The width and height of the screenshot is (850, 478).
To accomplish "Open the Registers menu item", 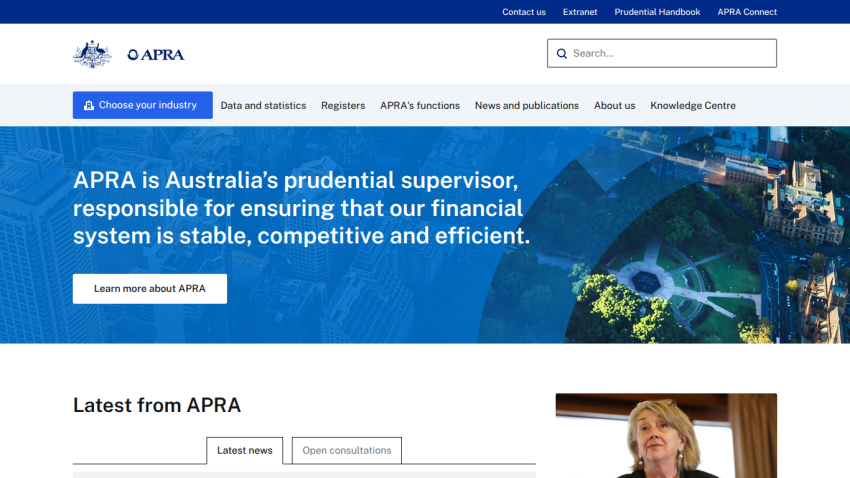I will click(343, 106).
